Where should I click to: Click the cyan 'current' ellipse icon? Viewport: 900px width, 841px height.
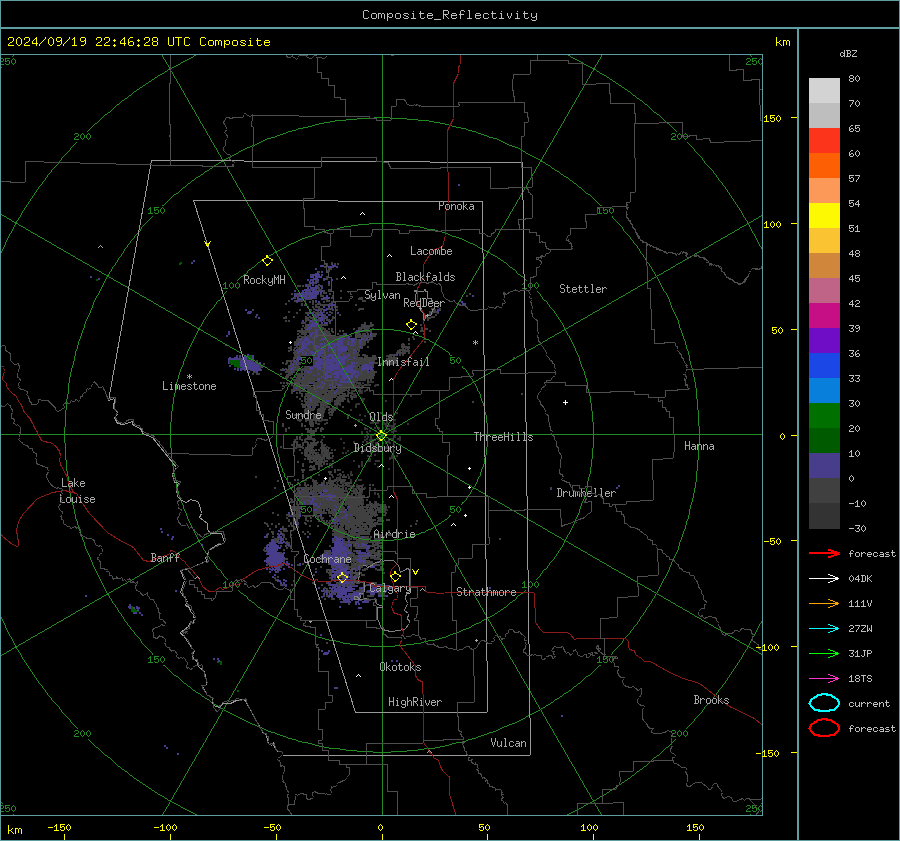824,703
